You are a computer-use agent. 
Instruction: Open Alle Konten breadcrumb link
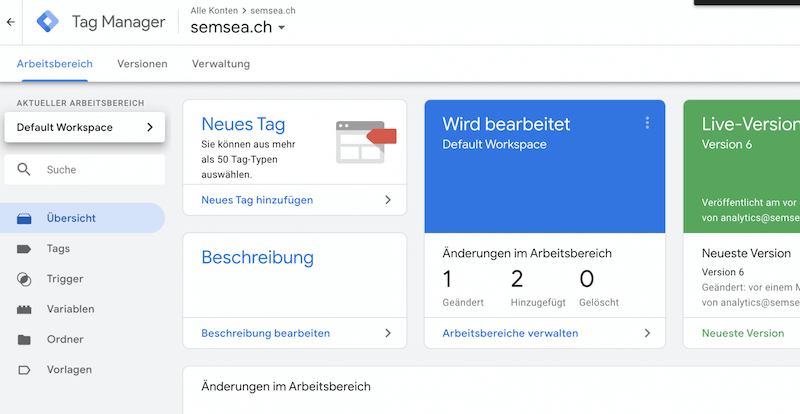point(214,10)
